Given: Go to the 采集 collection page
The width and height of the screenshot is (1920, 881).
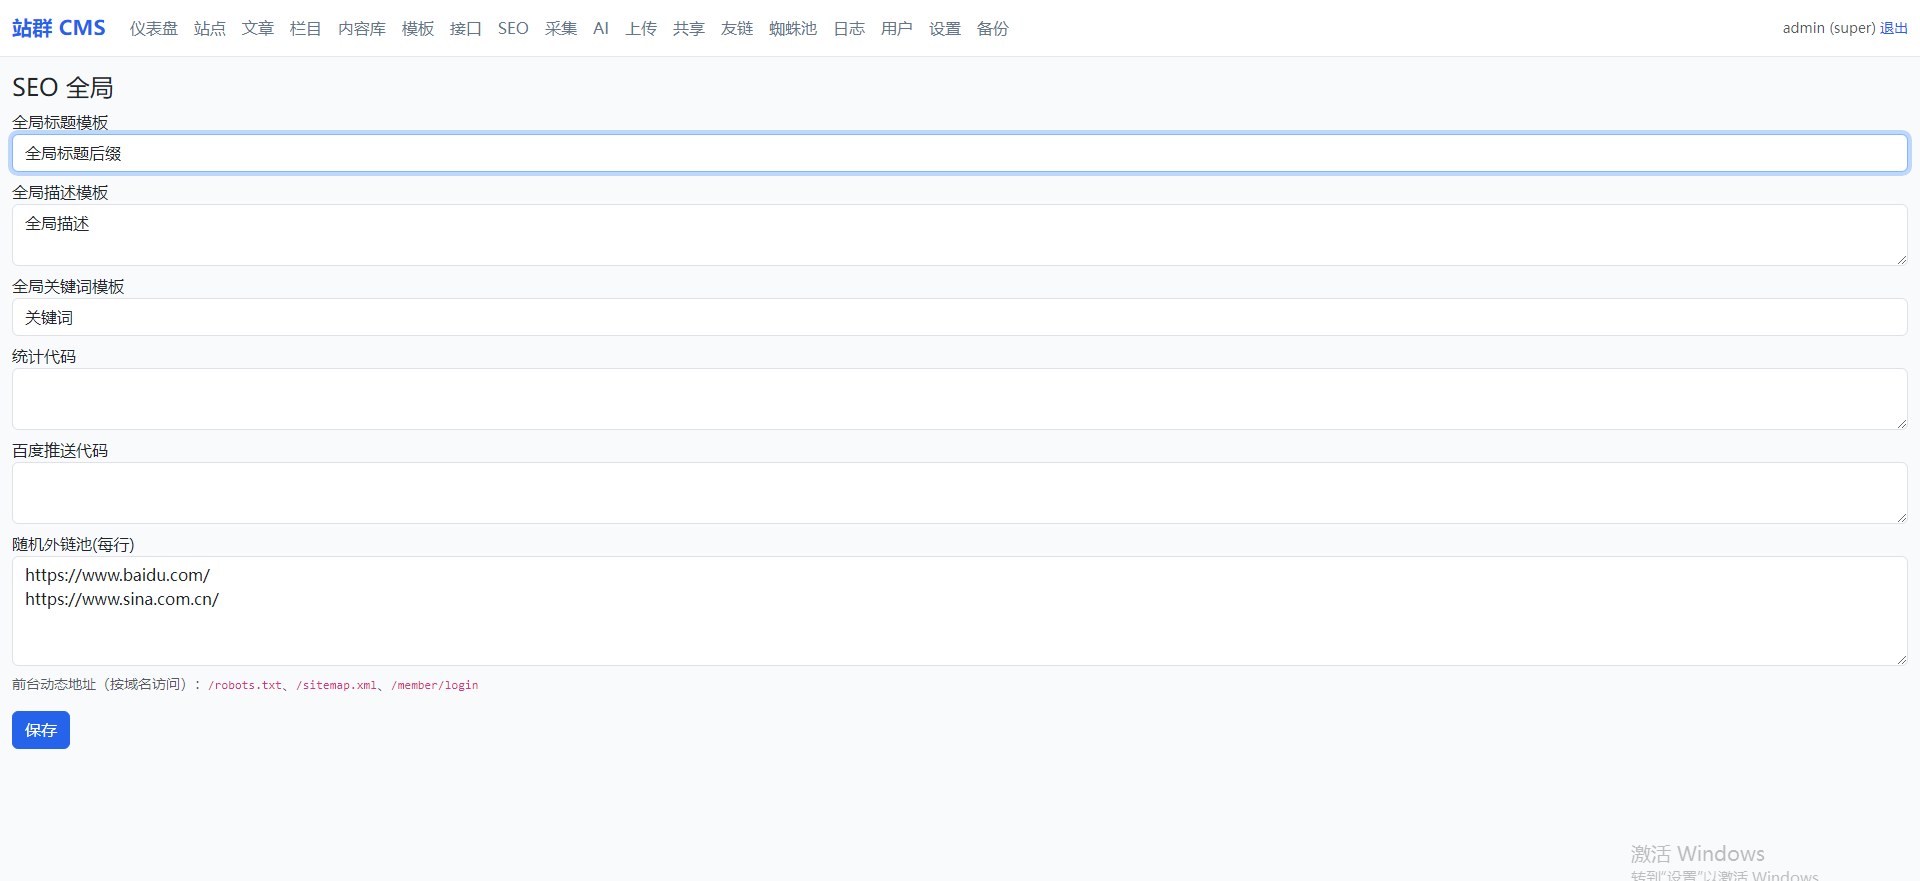Looking at the screenshot, I should point(561,29).
